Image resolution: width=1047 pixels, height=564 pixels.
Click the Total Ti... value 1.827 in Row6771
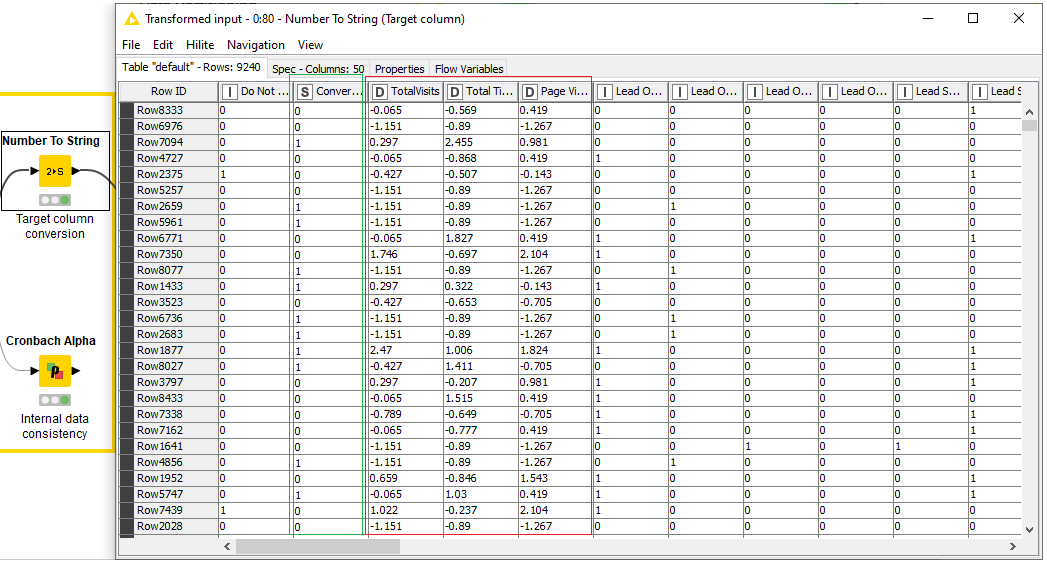pos(480,238)
